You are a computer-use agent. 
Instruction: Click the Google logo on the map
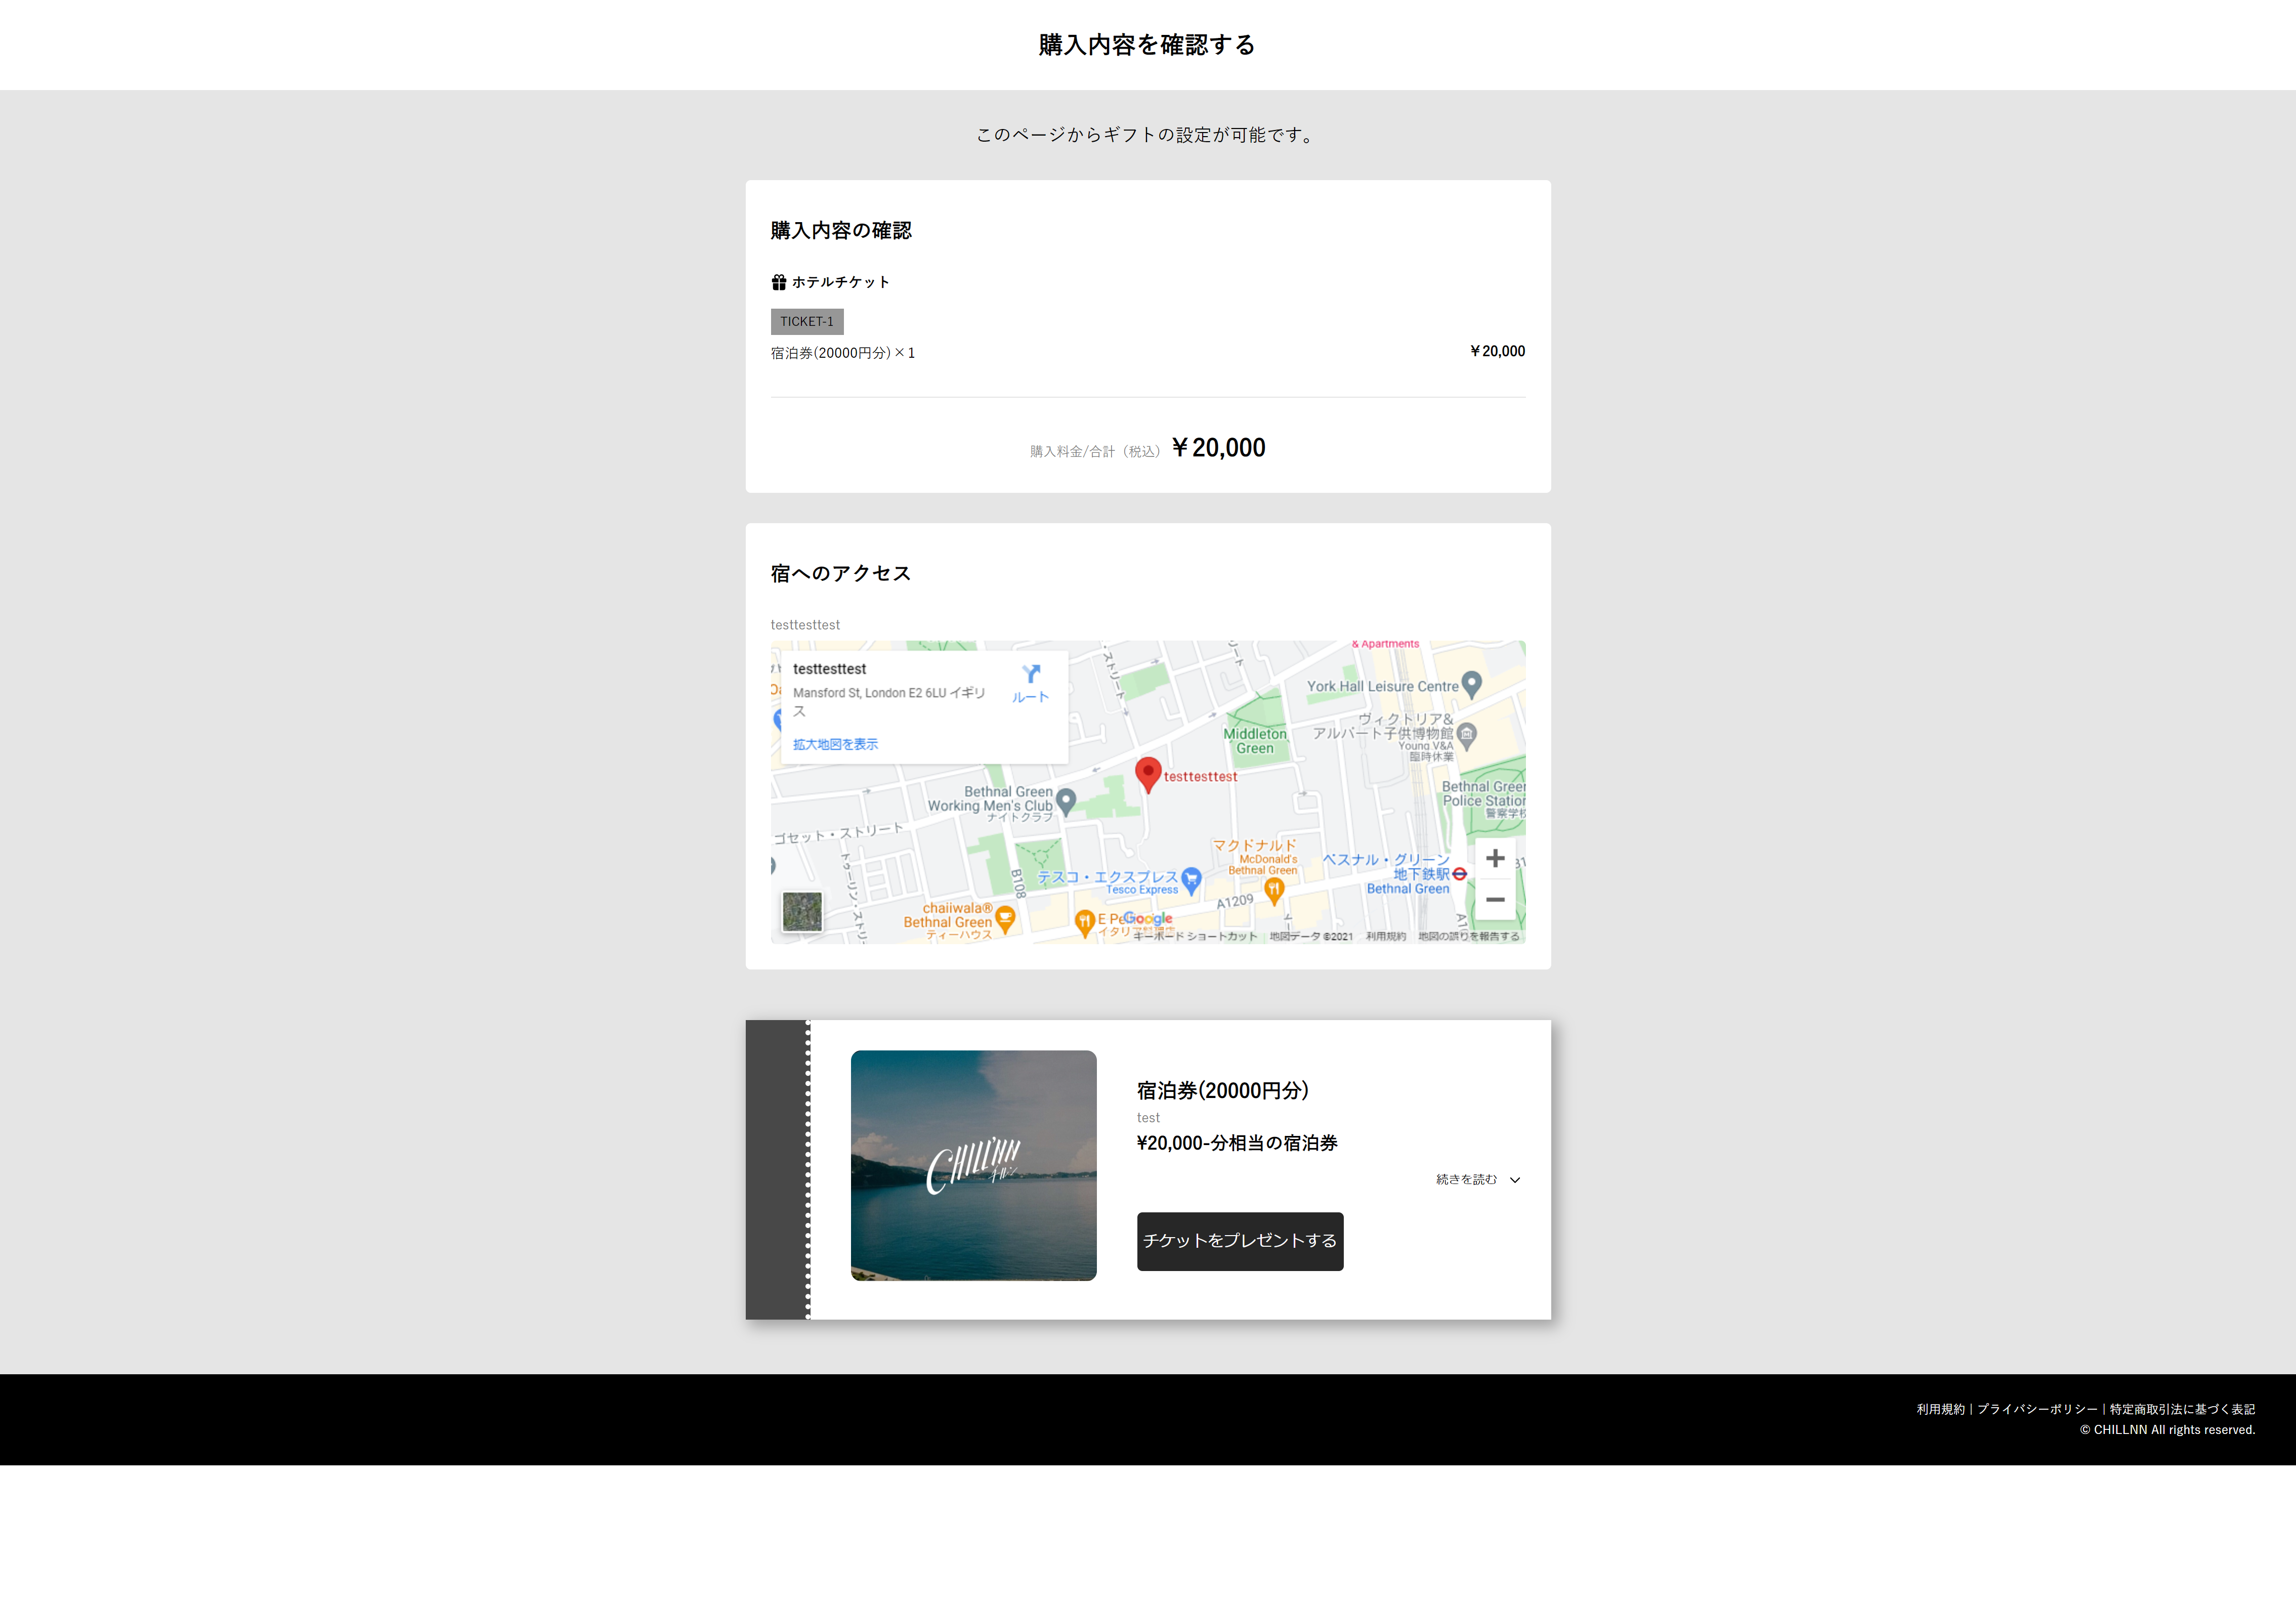click(x=1148, y=918)
